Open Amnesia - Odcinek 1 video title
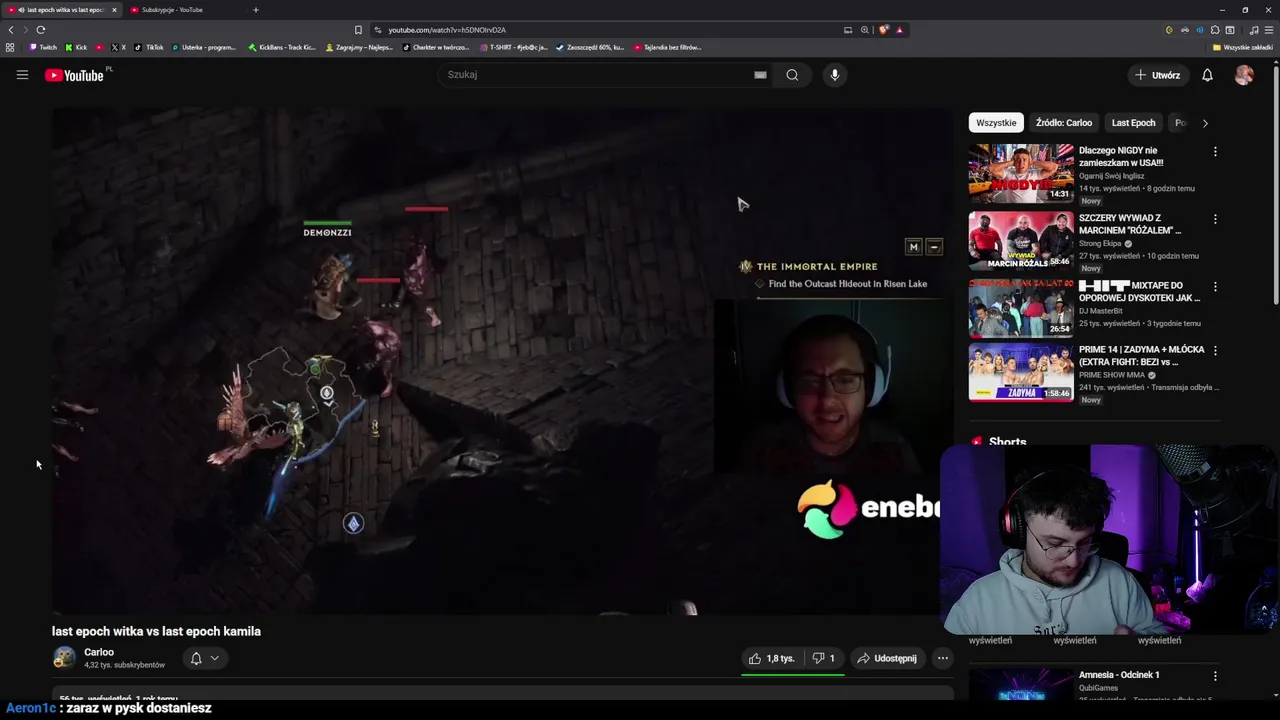Viewport: 1280px width, 720px height. click(x=1119, y=675)
